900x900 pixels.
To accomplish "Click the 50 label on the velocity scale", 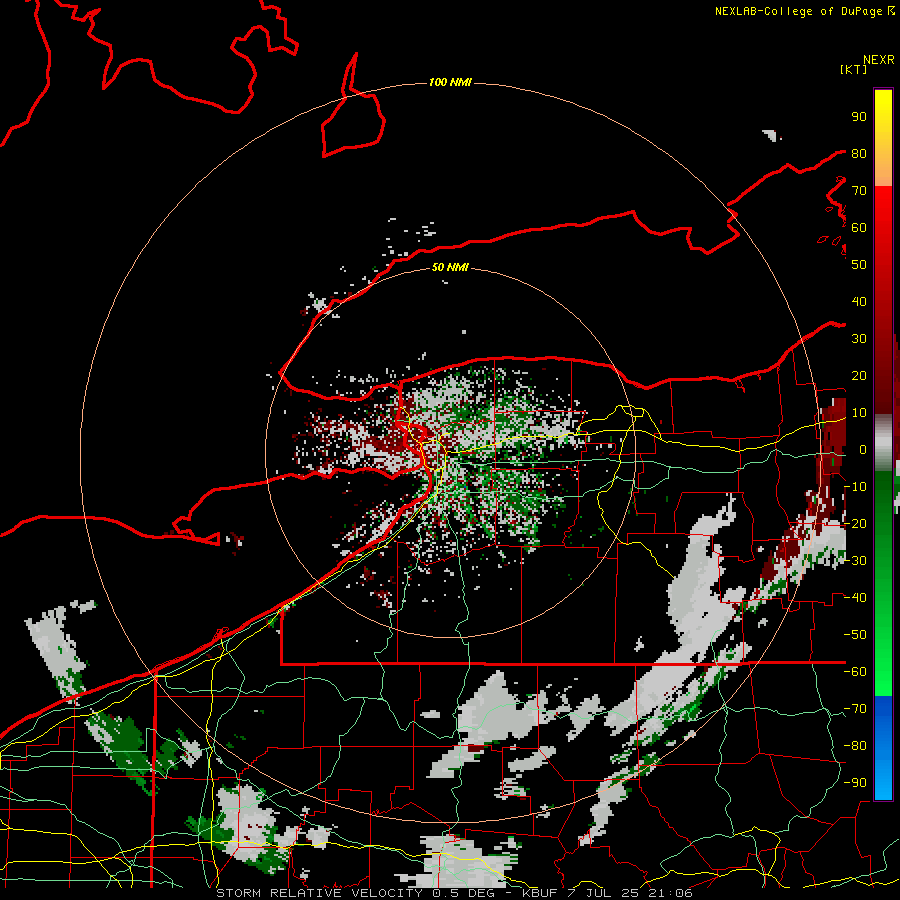I will tap(859, 265).
